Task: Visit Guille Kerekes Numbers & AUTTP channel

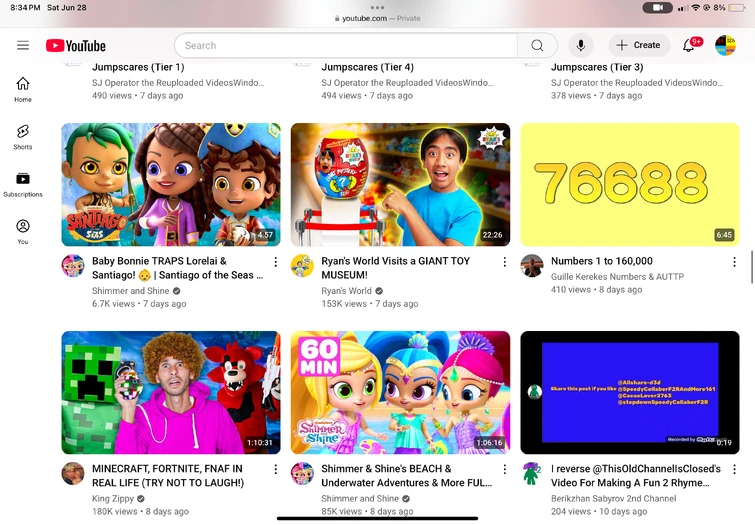Action: [x=617, y=276]
